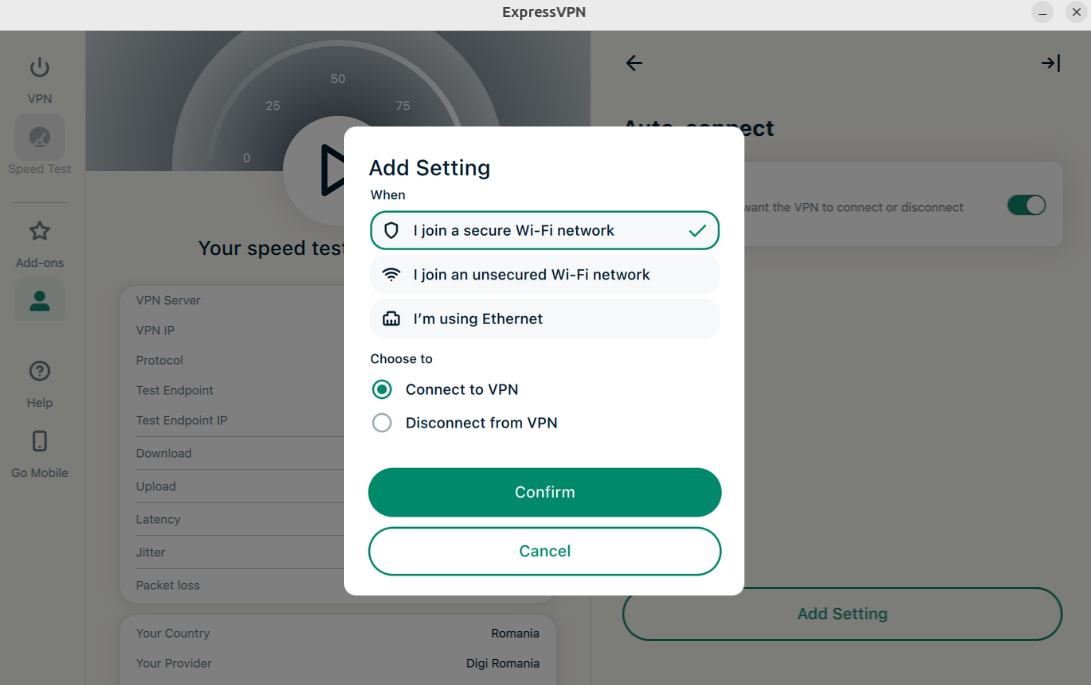Click the back arrow in settings panel

click(x=634, y=63)
